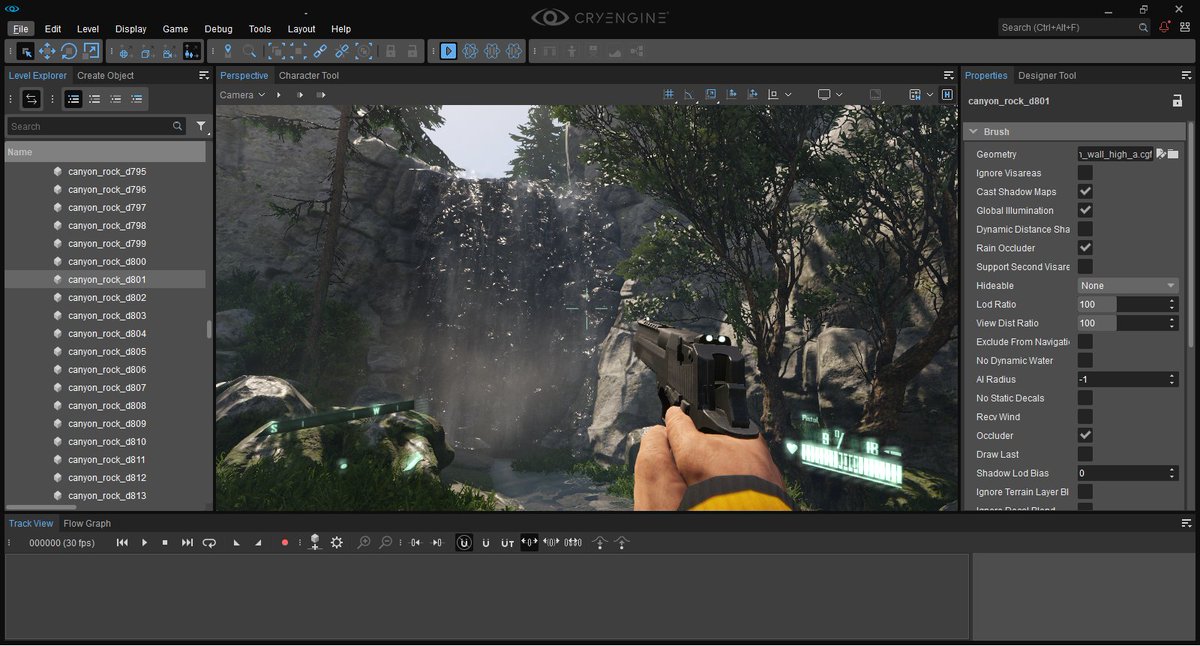Toggle magnet snapping icon in Track View

[x=464, y=542]
